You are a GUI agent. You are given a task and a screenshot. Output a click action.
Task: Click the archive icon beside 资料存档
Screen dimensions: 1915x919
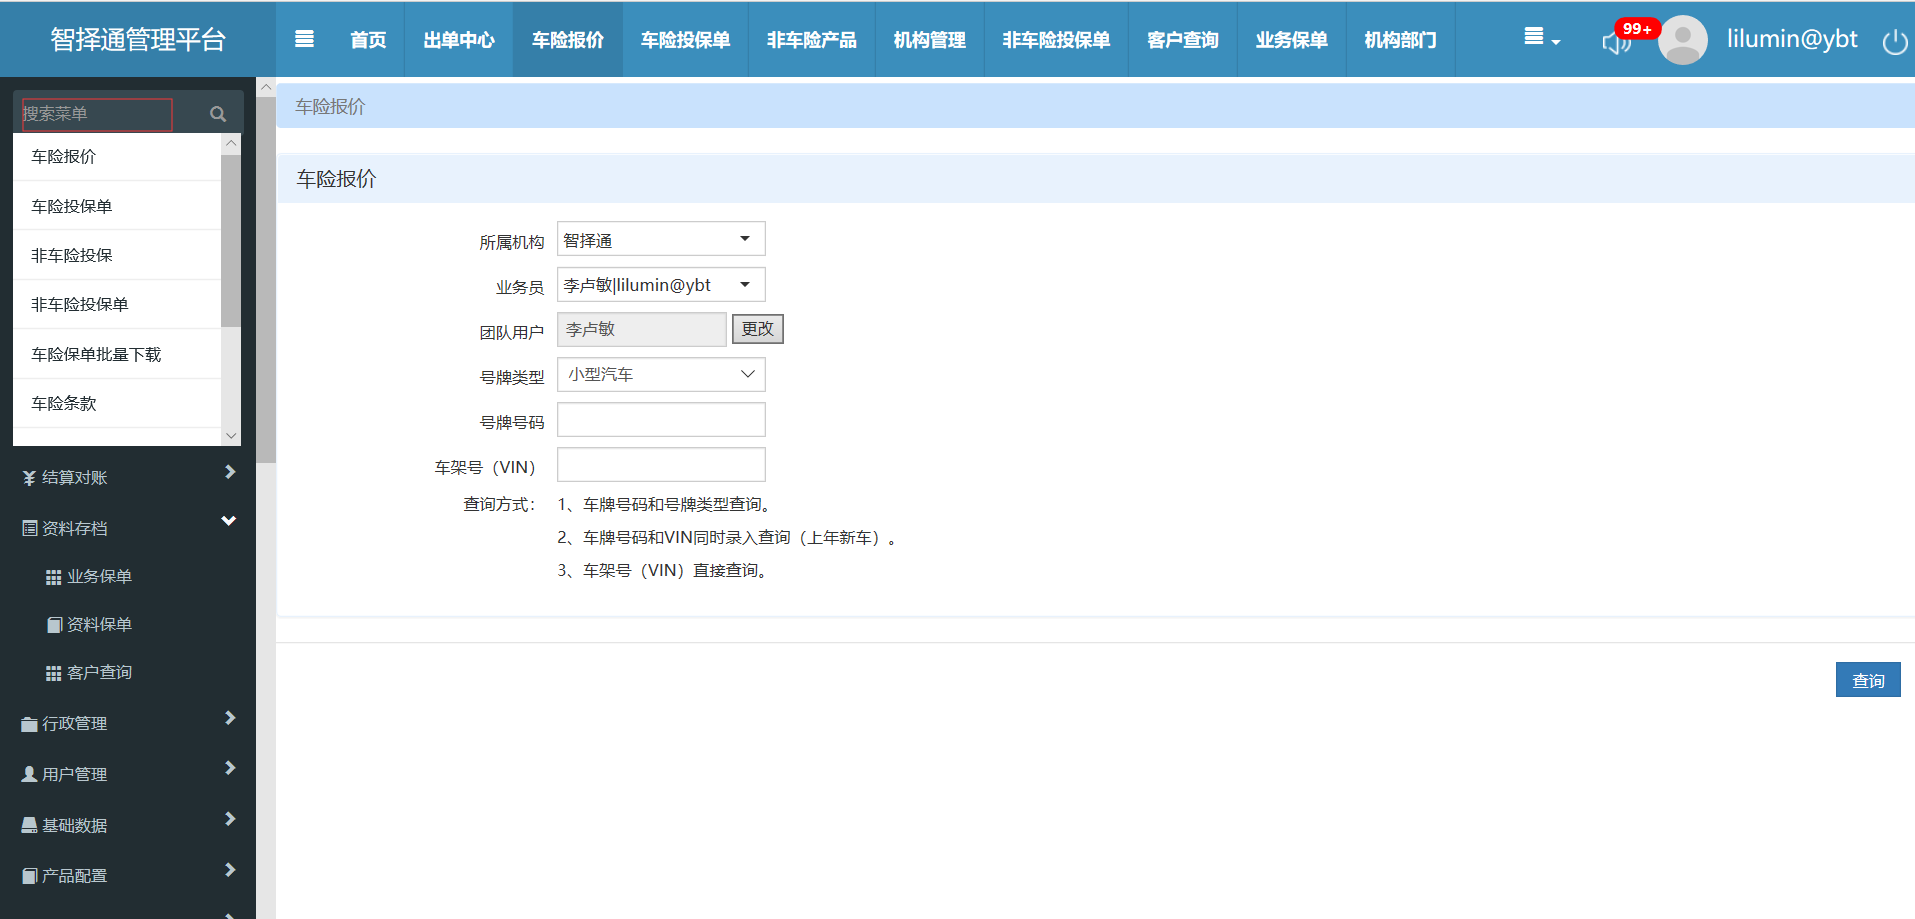tap(30, 528)
